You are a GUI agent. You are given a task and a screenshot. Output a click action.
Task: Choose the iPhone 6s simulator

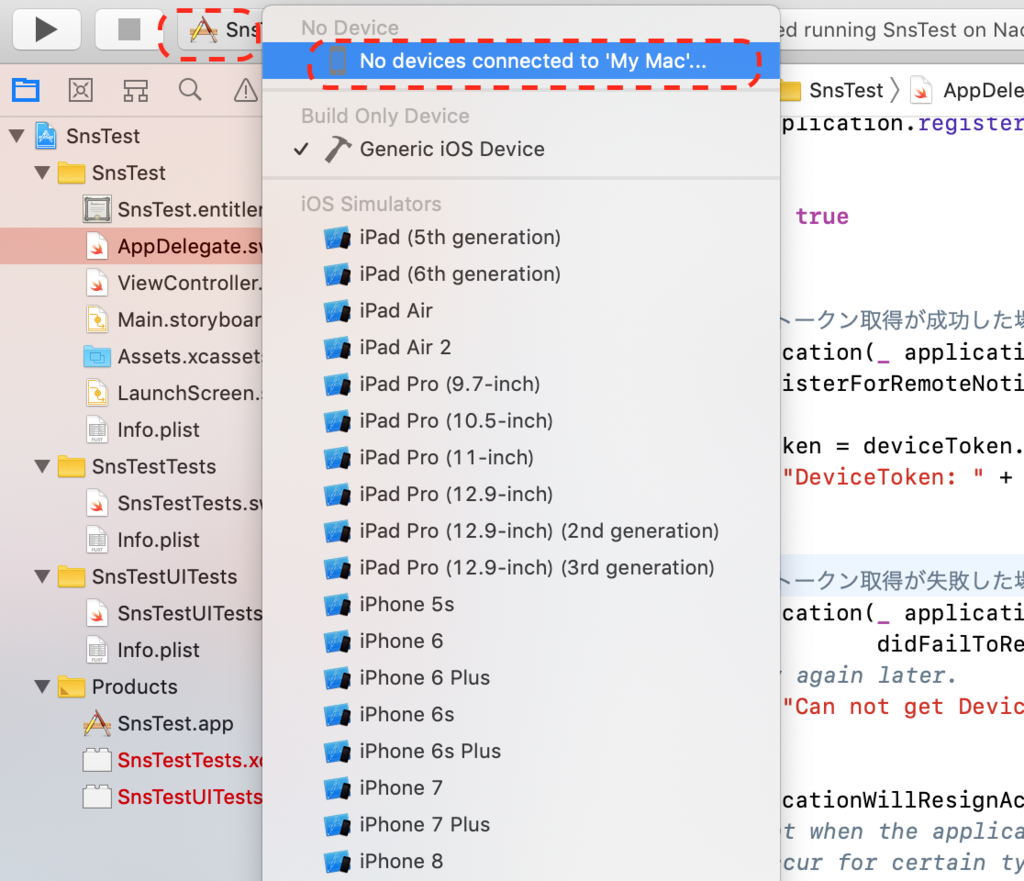(x=521, y=714)
